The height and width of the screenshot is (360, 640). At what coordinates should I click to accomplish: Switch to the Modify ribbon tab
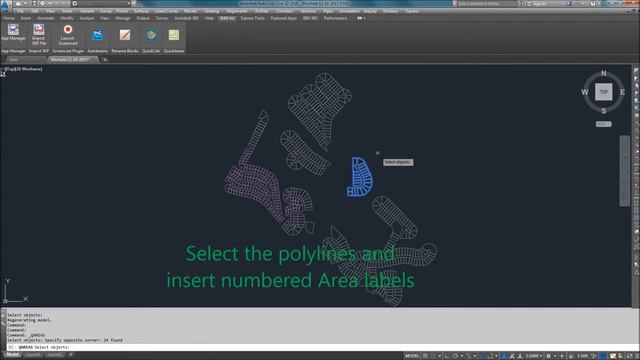click(x=67, y=18)
